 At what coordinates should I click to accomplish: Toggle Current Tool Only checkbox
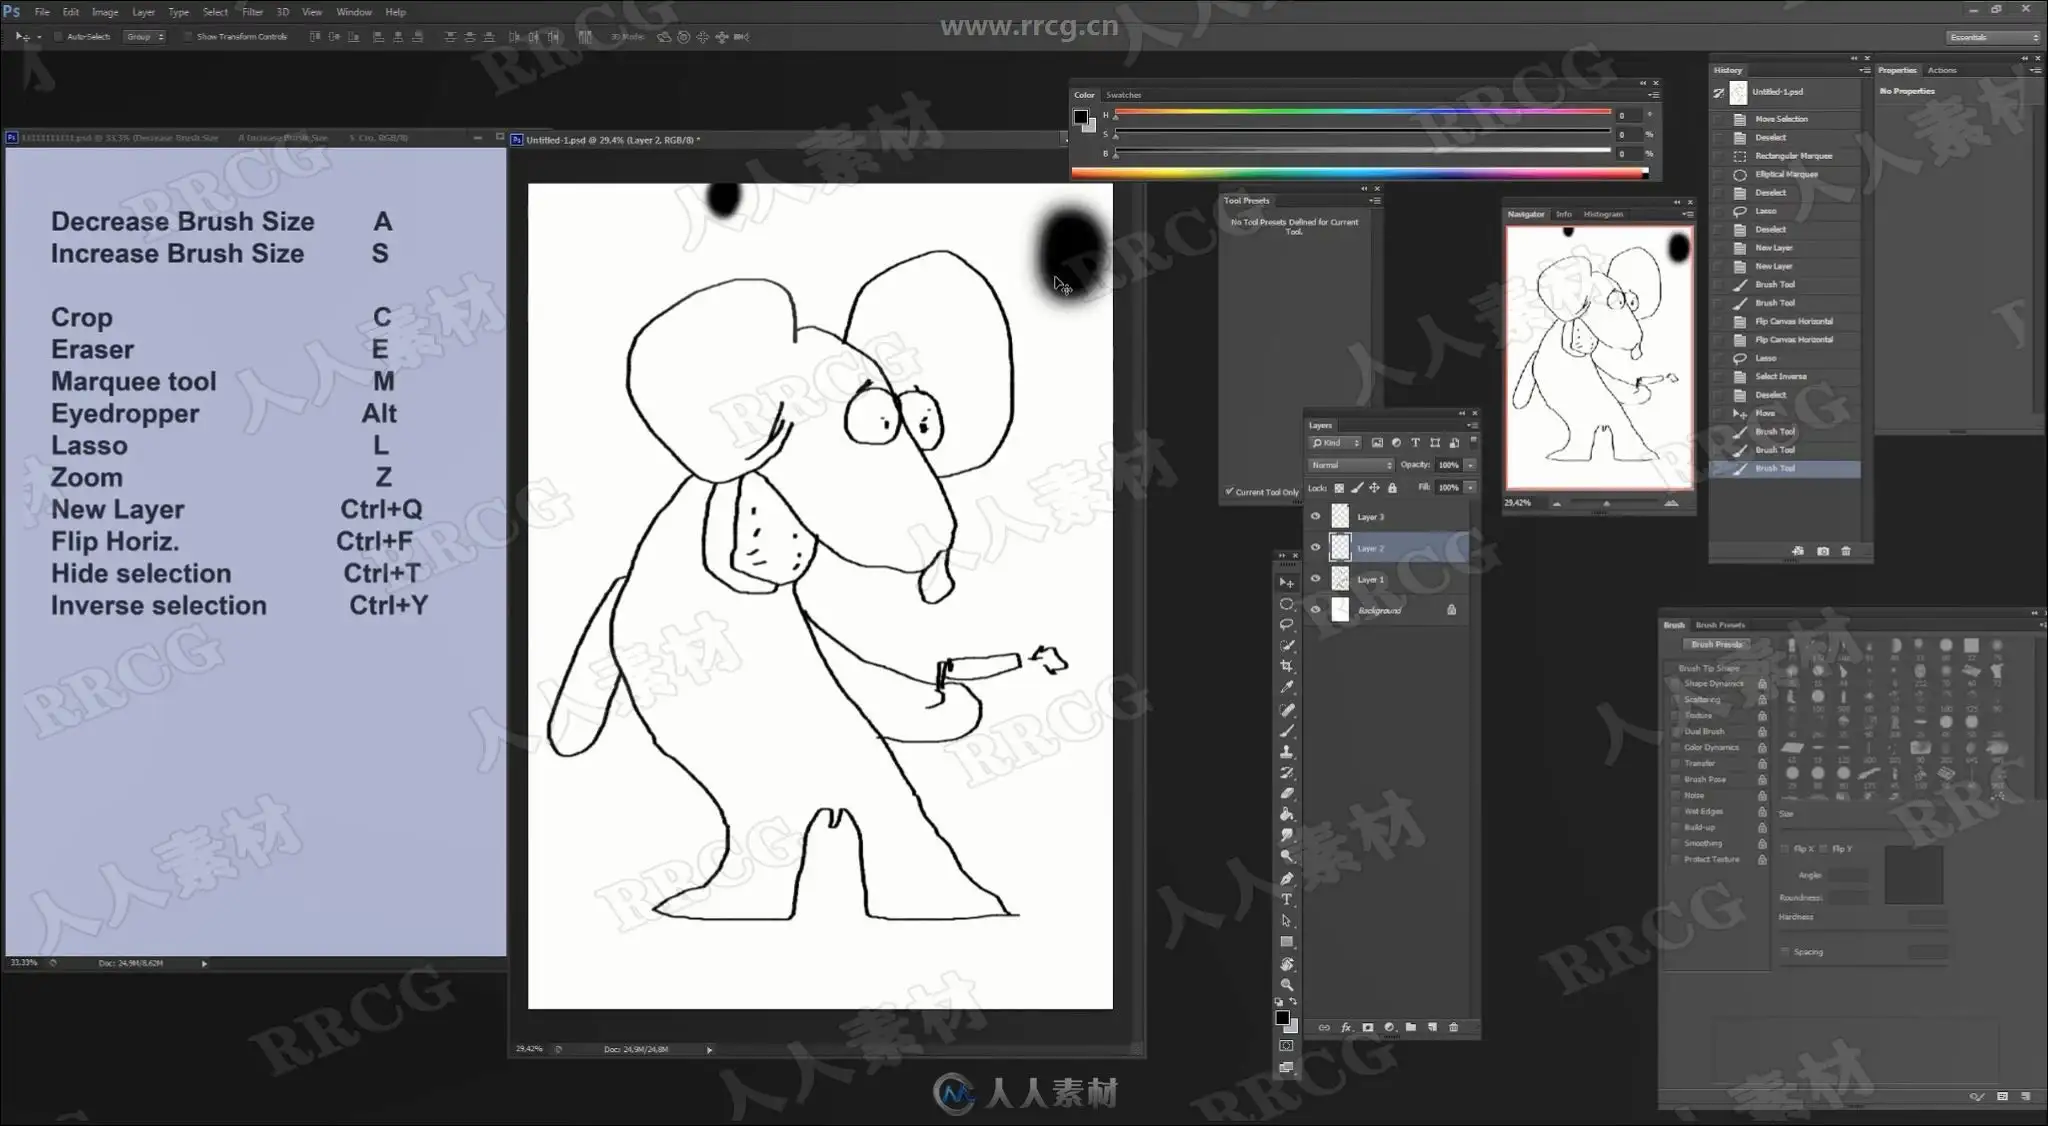click(1229, 491)
